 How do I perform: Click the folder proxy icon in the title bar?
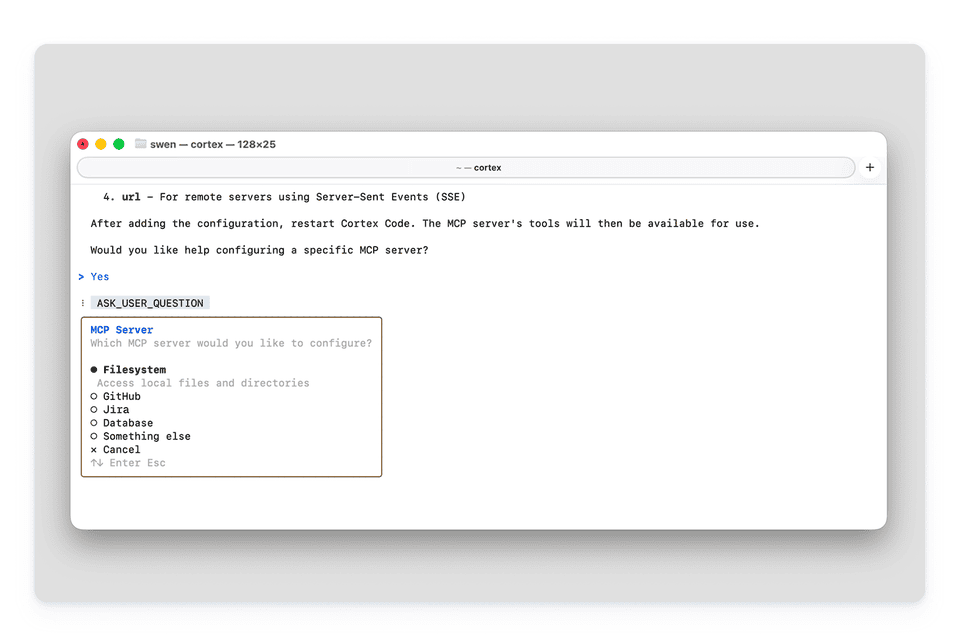tap(143, 143)
